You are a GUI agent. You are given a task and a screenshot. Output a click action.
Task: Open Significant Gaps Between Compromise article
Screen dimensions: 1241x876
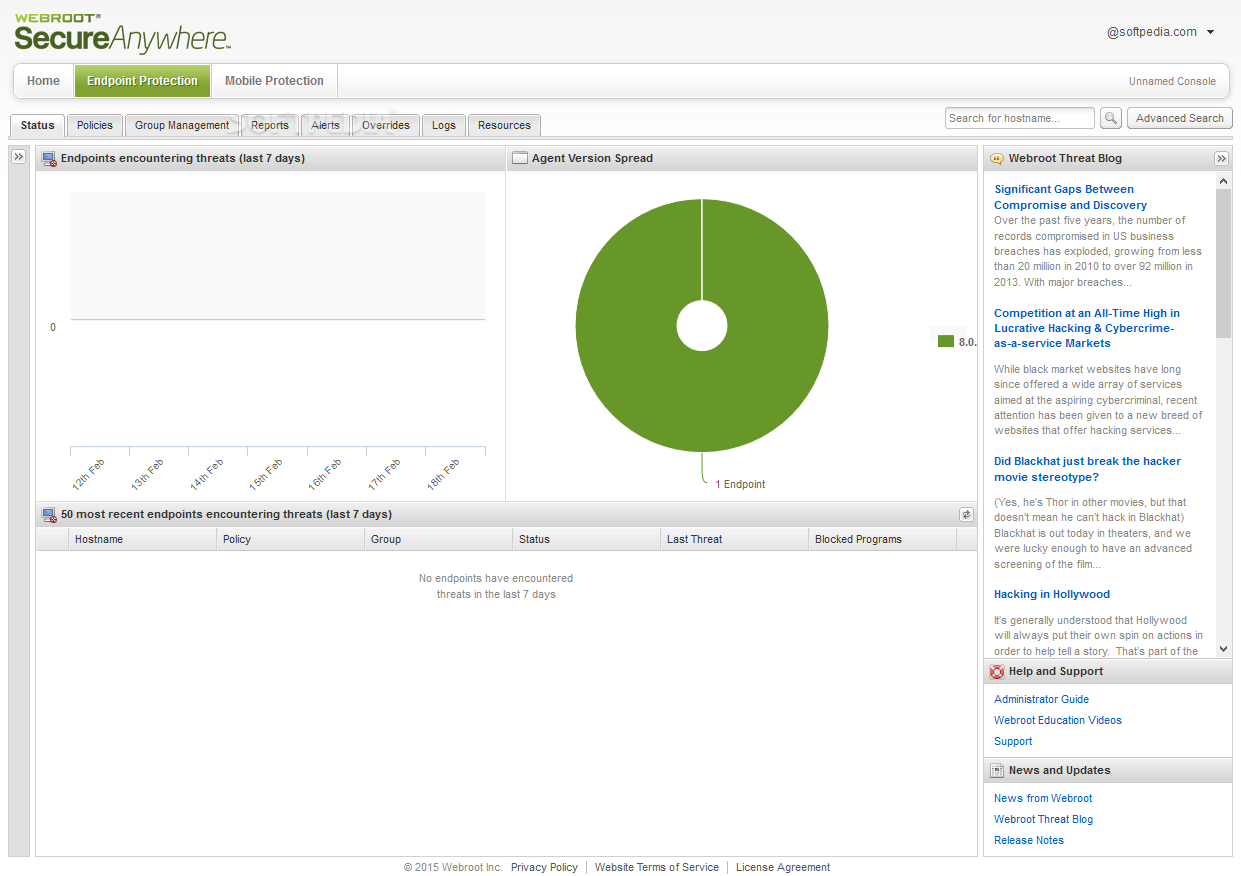pyautogui.click(x=1070, y=197)
